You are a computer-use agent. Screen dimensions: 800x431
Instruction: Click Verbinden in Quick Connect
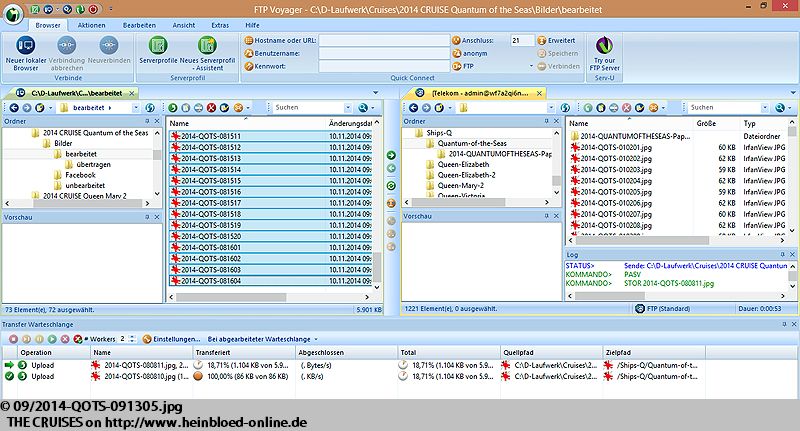pos(558,66)
